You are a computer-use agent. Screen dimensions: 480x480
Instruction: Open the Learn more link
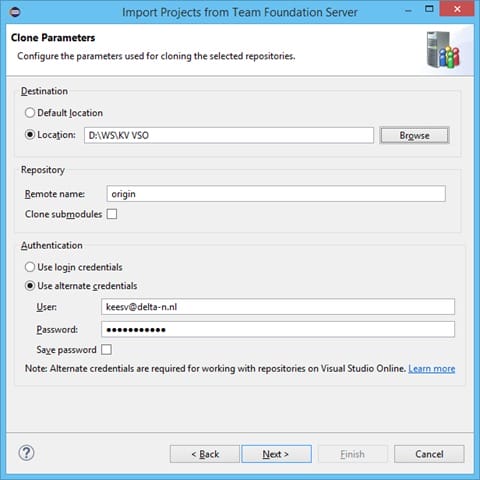pos(432,369)
